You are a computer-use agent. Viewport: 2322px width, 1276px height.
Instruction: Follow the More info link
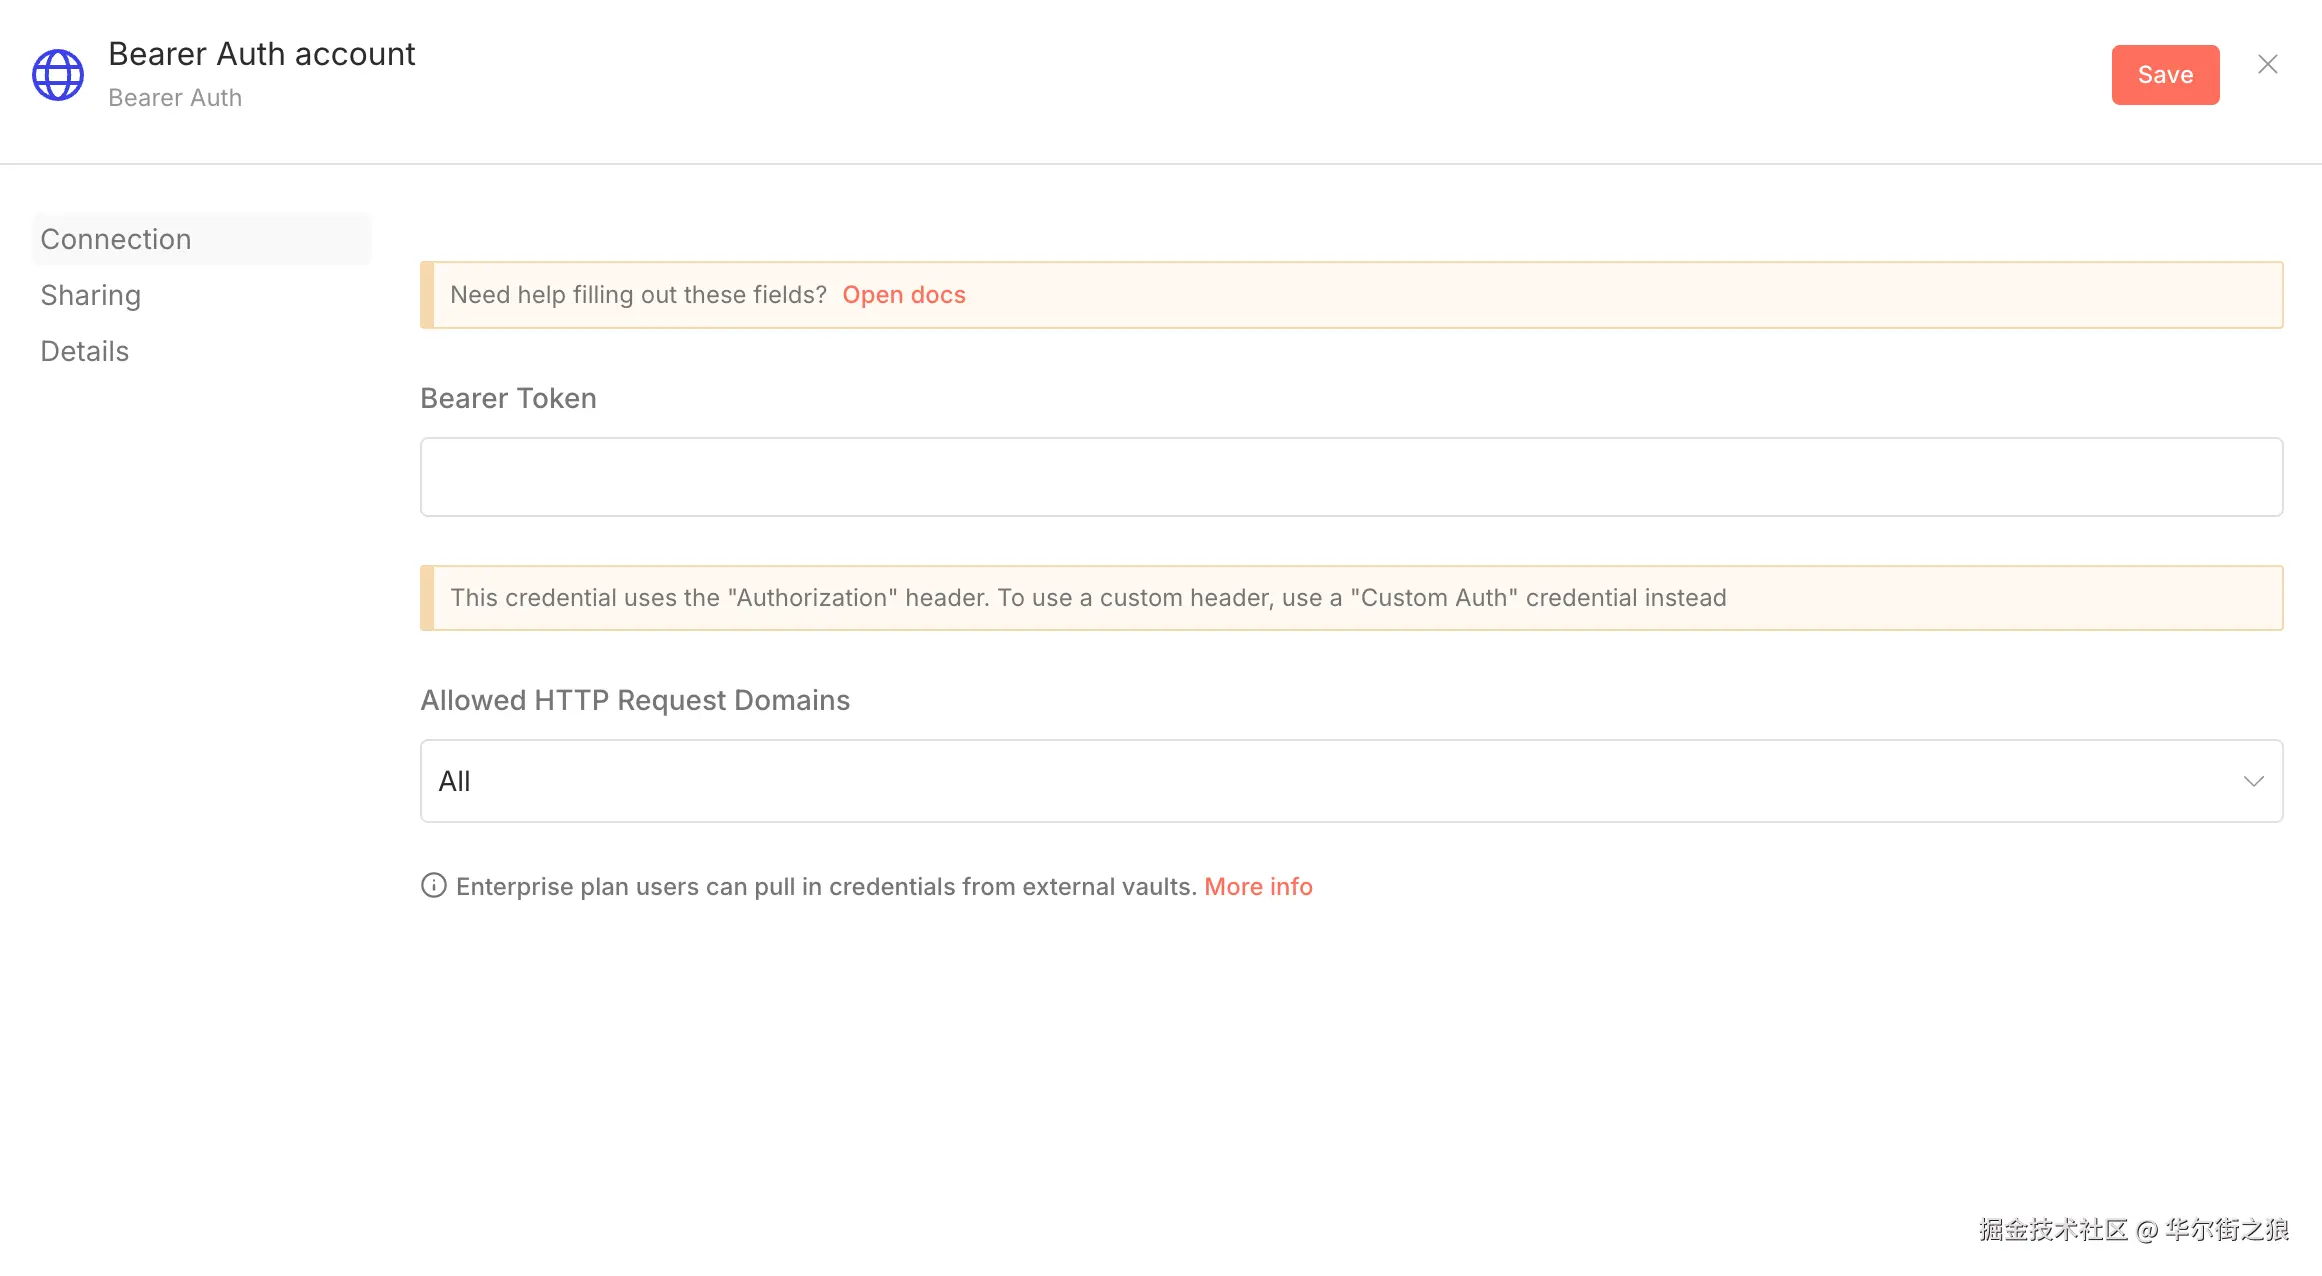tap(1258, 887)
